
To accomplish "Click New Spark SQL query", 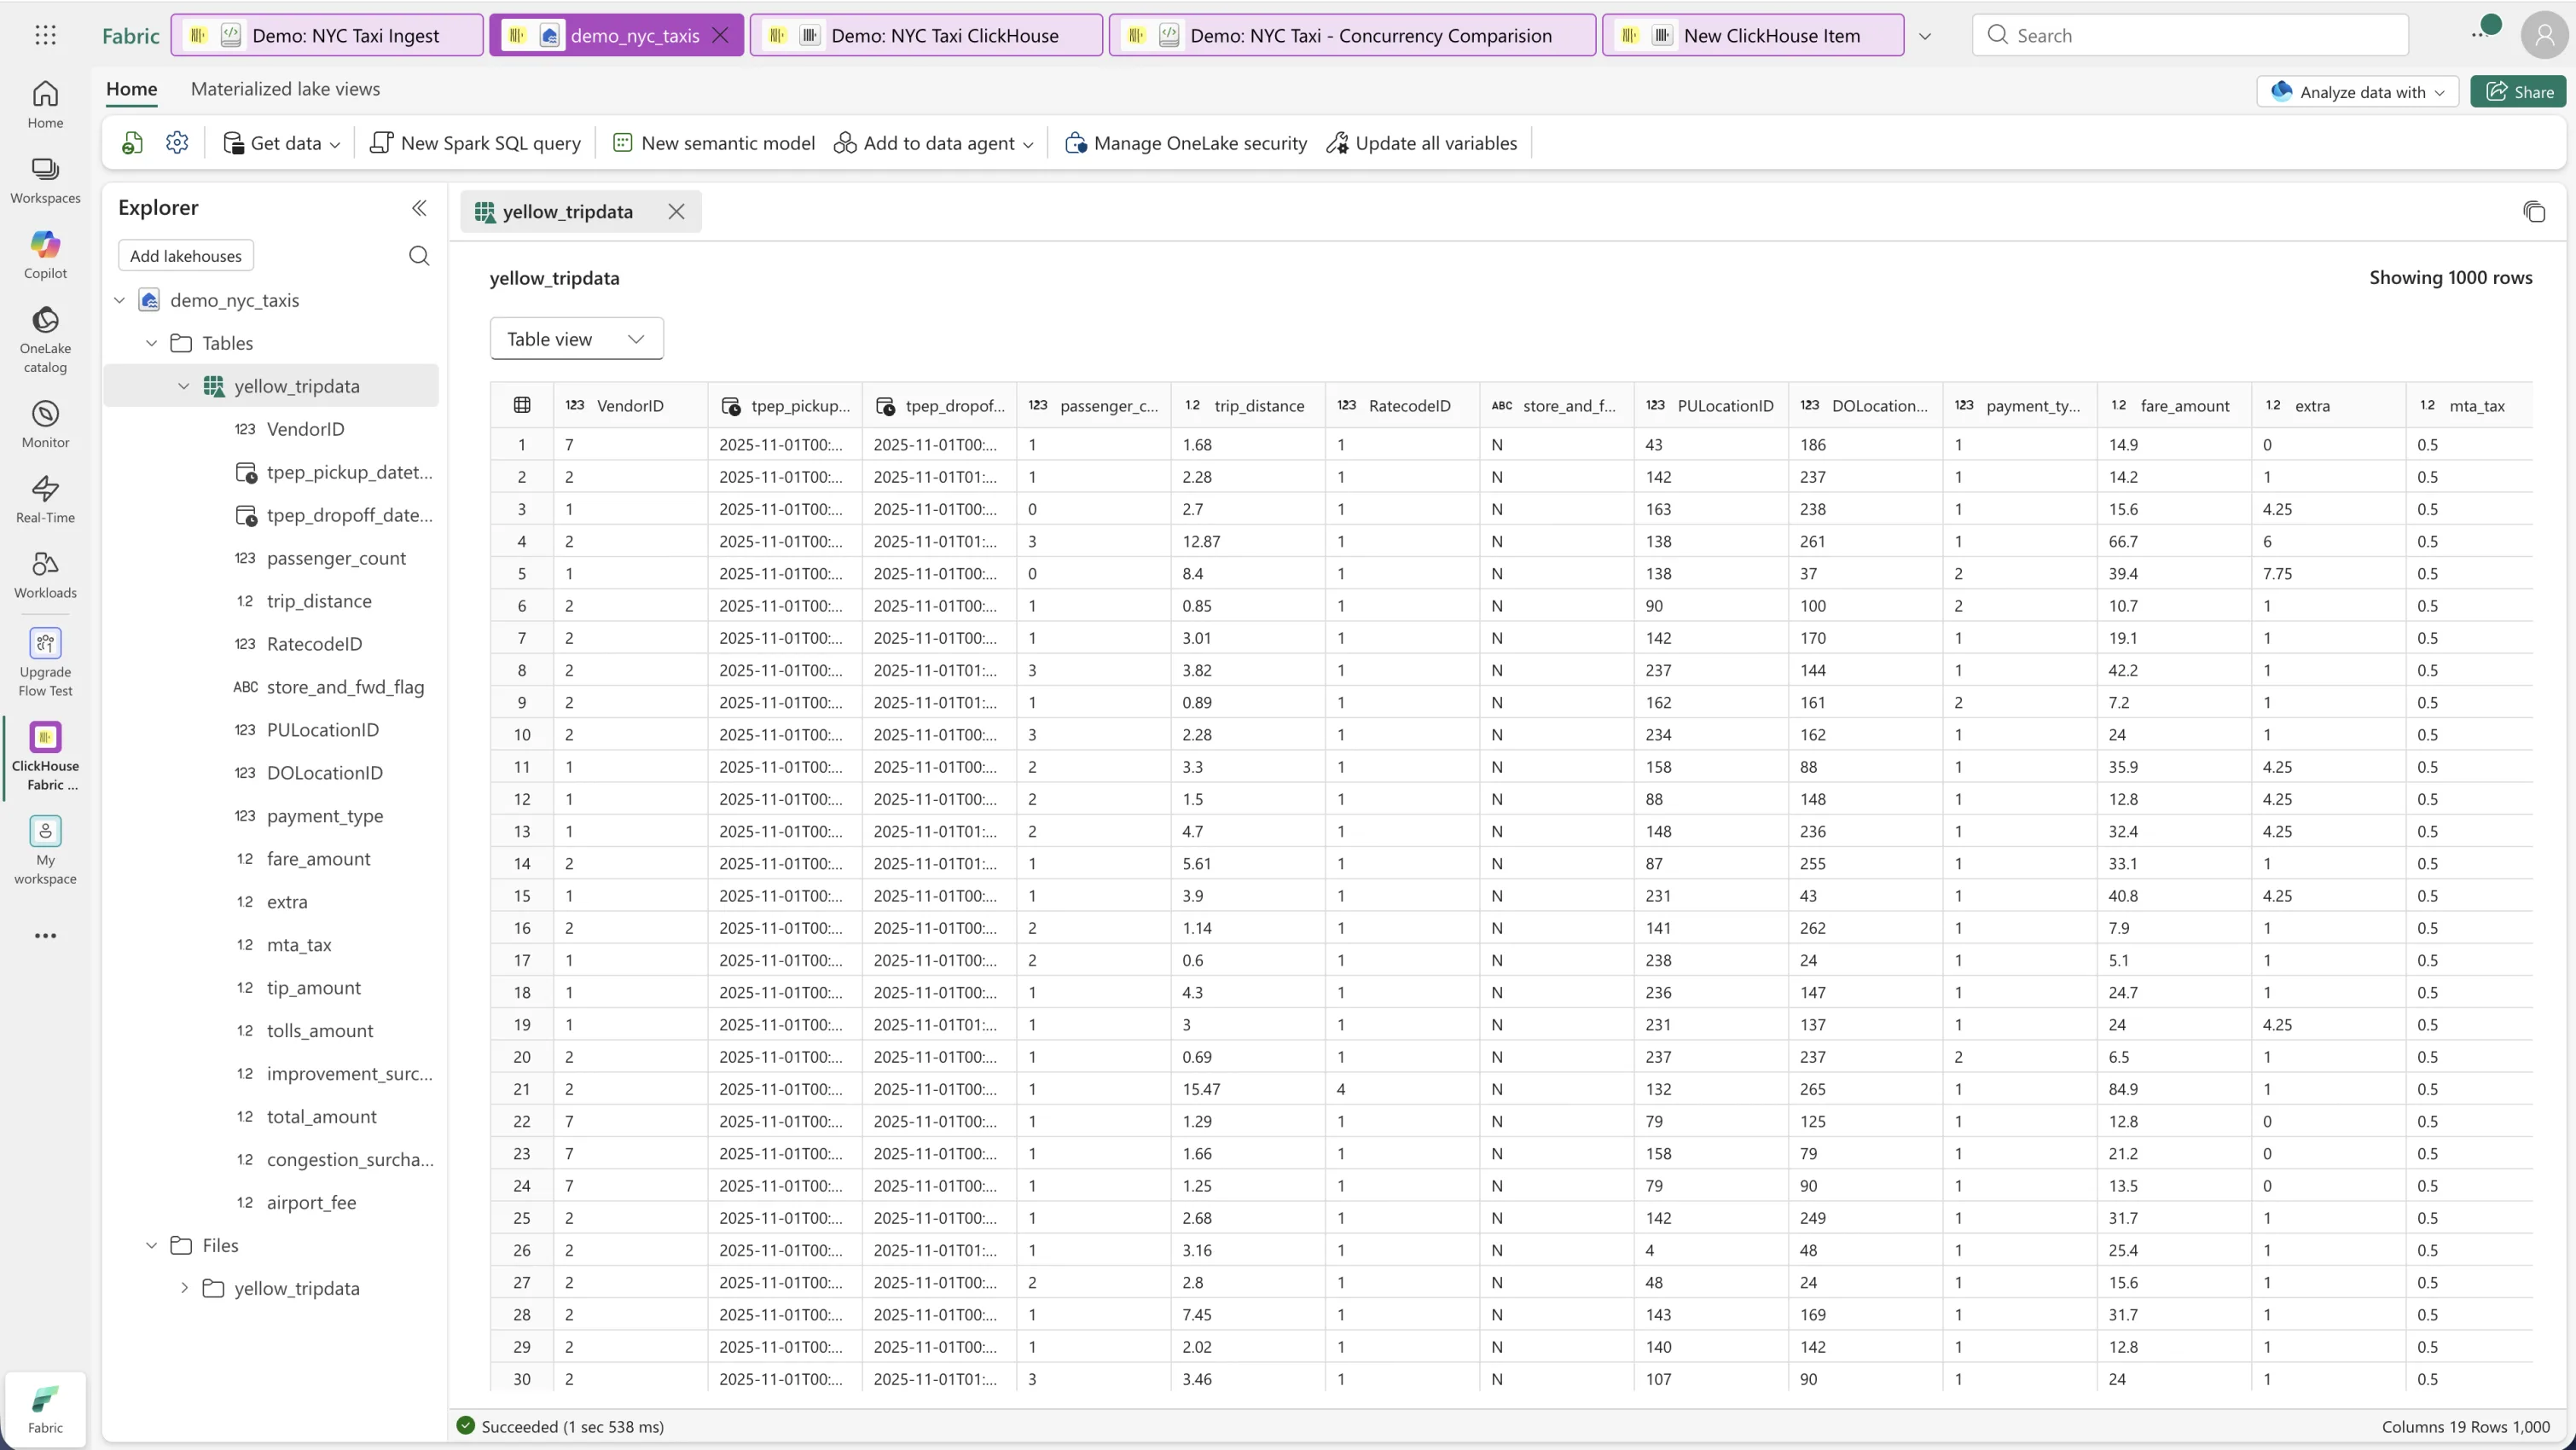I will click(x=475, y=143).
